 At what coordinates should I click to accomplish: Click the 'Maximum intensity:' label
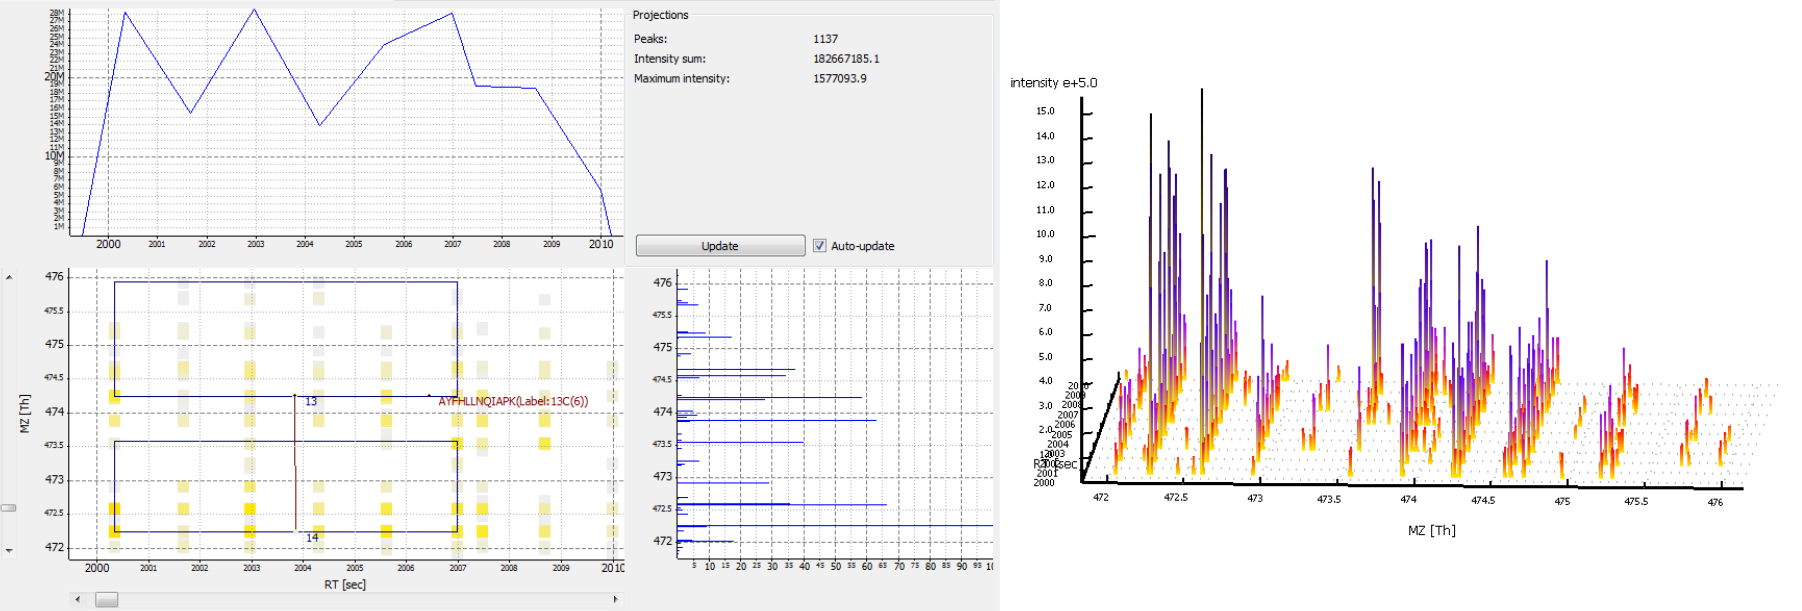[681, 79]
